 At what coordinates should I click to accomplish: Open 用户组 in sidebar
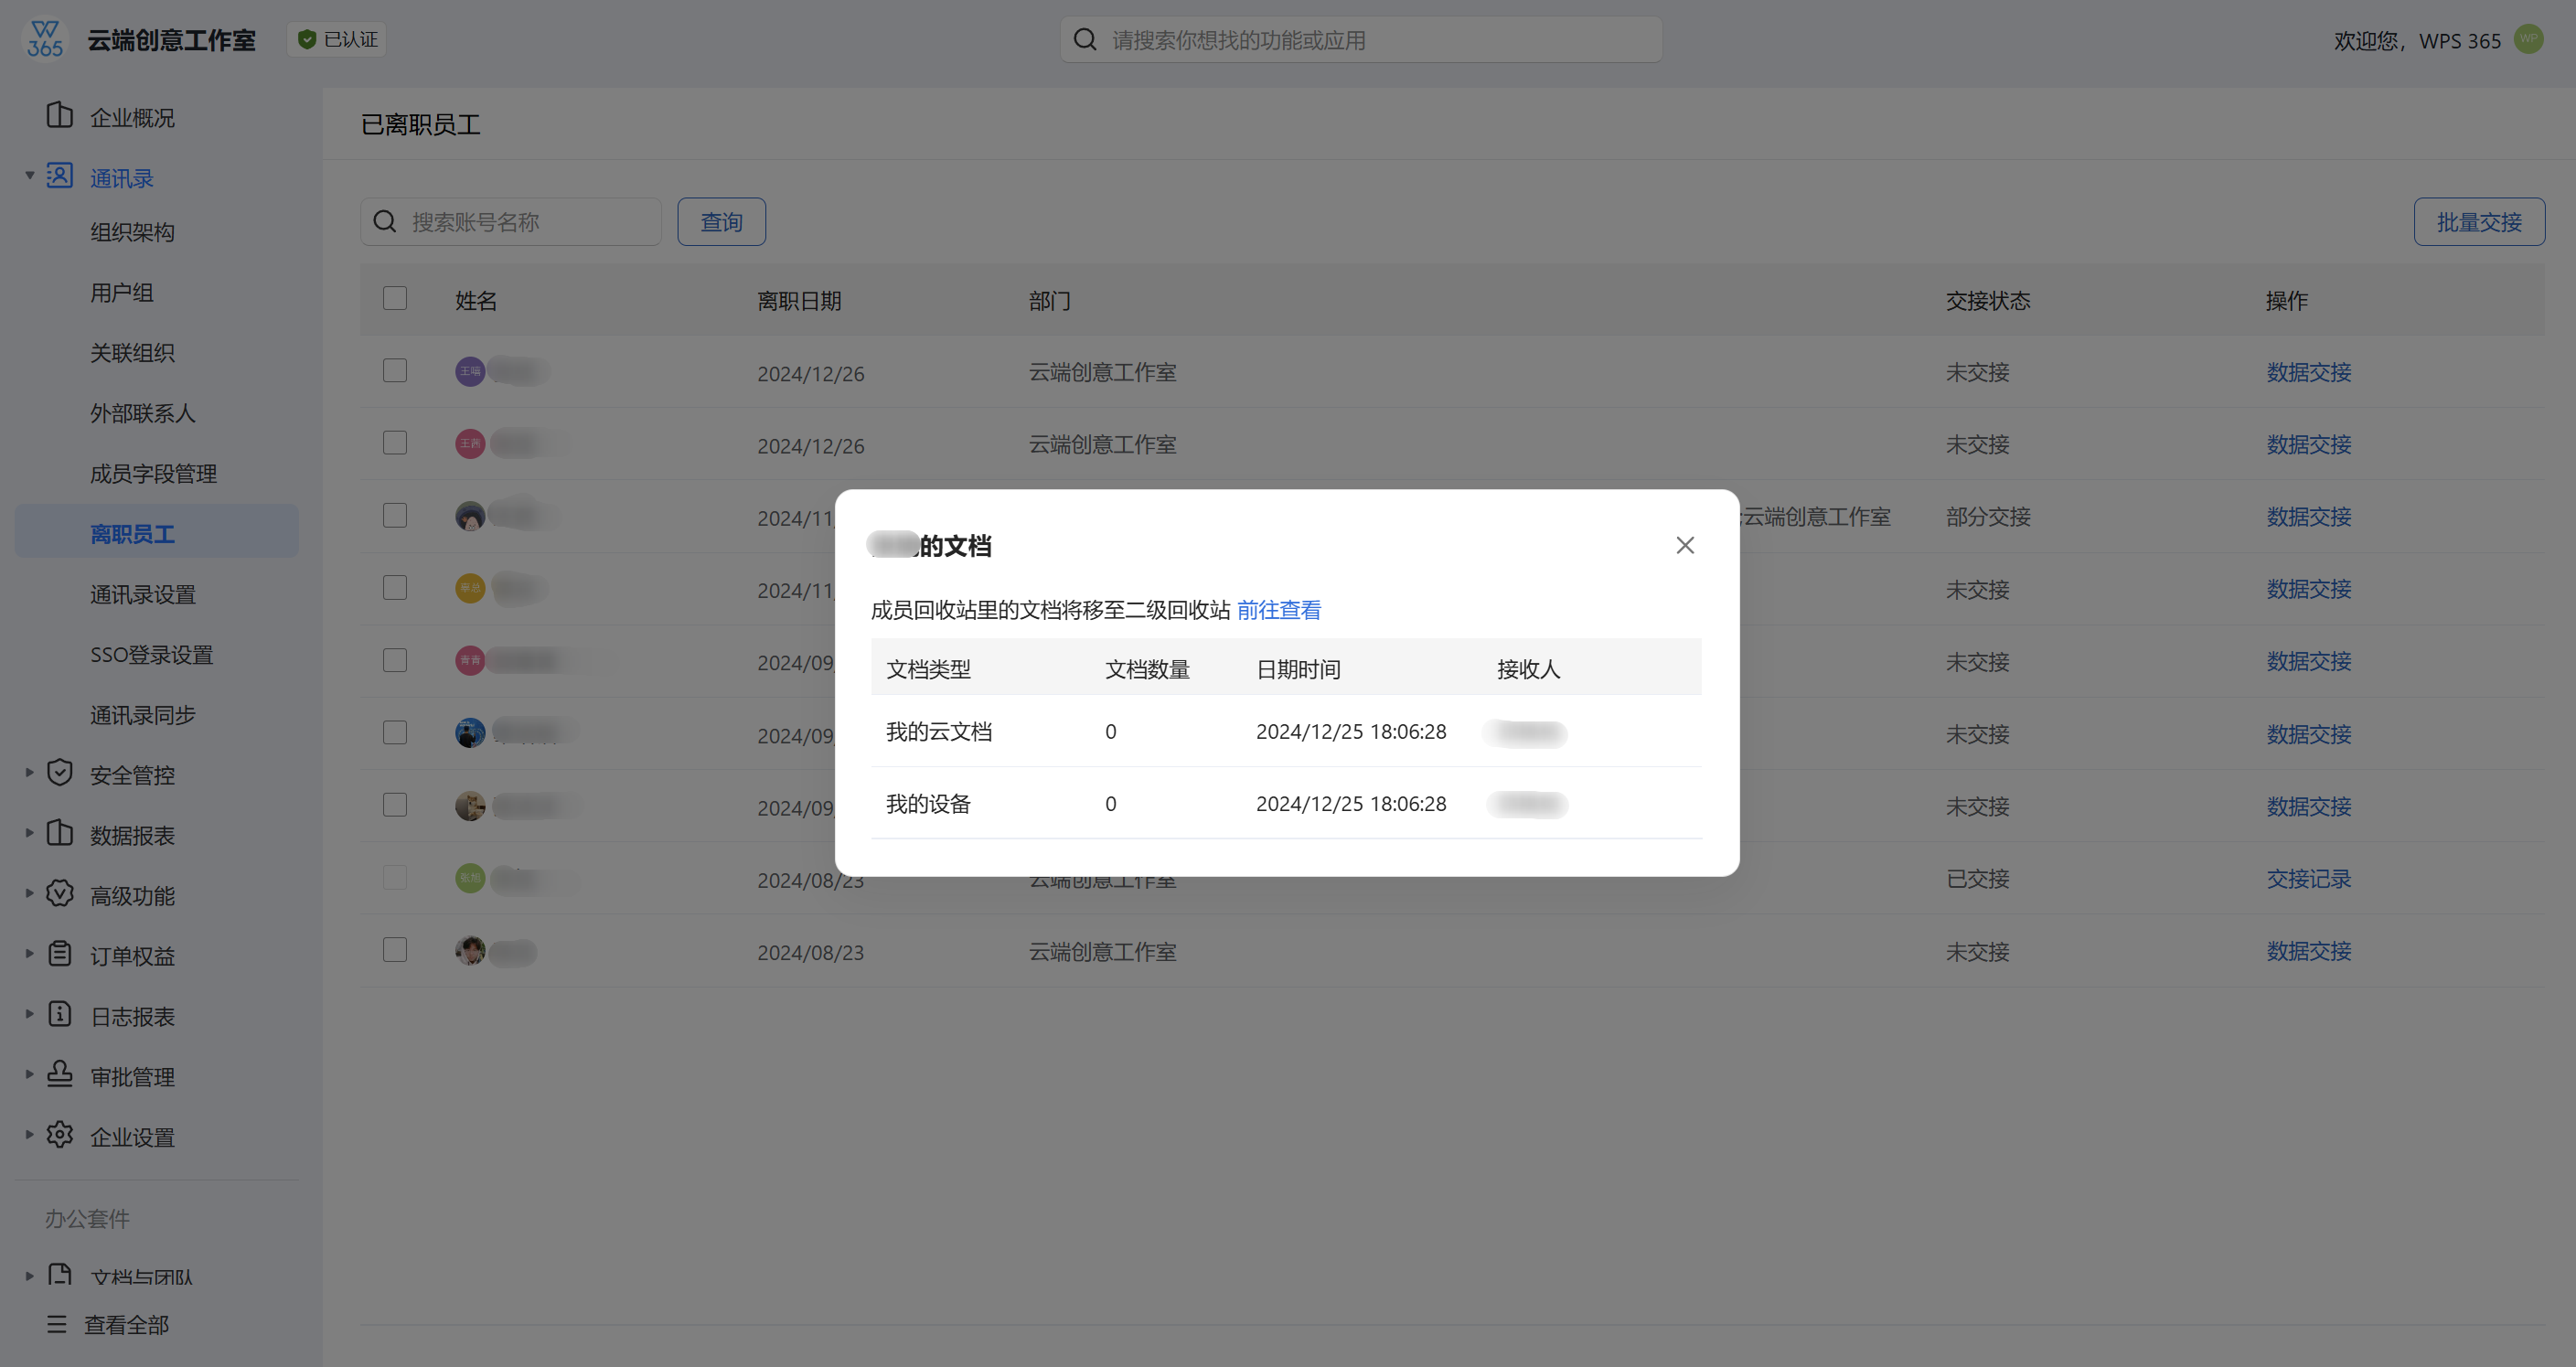pyautogui.click(x=121, y=293)
